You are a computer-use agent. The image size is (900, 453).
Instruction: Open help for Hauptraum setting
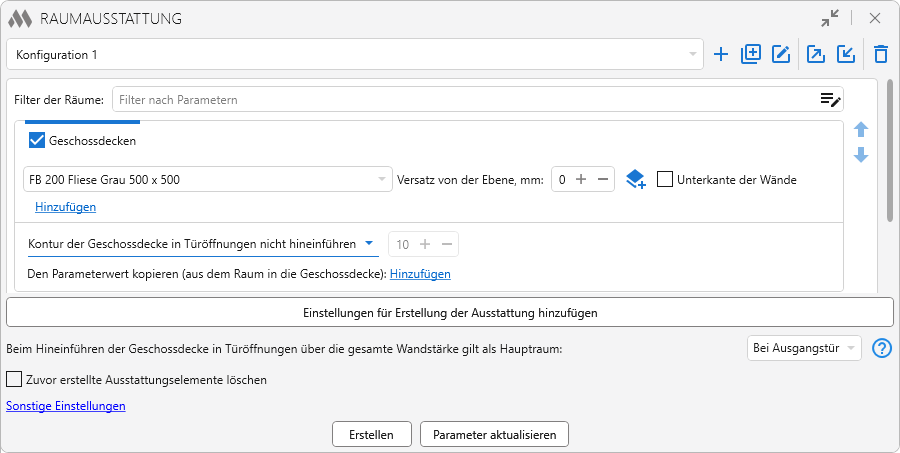(881, 348)
